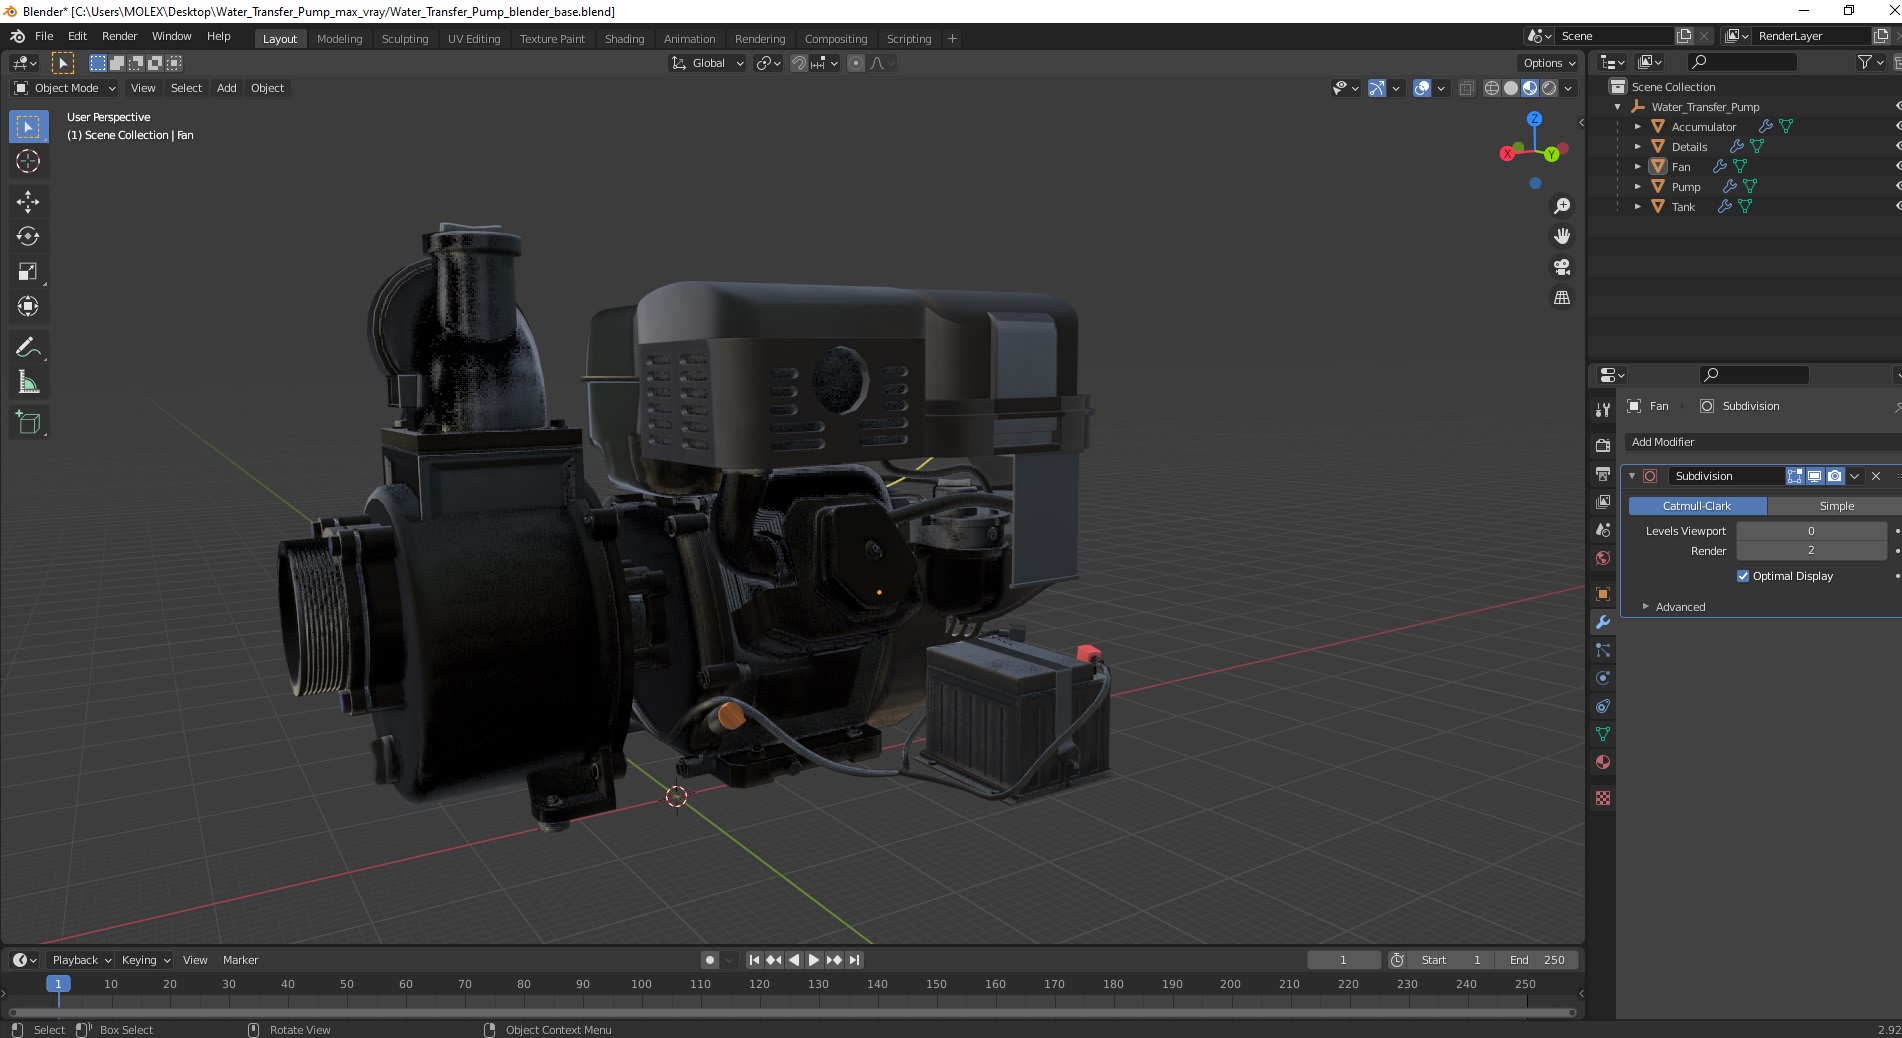Remove the Subdivision modifier

[1876, 476]
